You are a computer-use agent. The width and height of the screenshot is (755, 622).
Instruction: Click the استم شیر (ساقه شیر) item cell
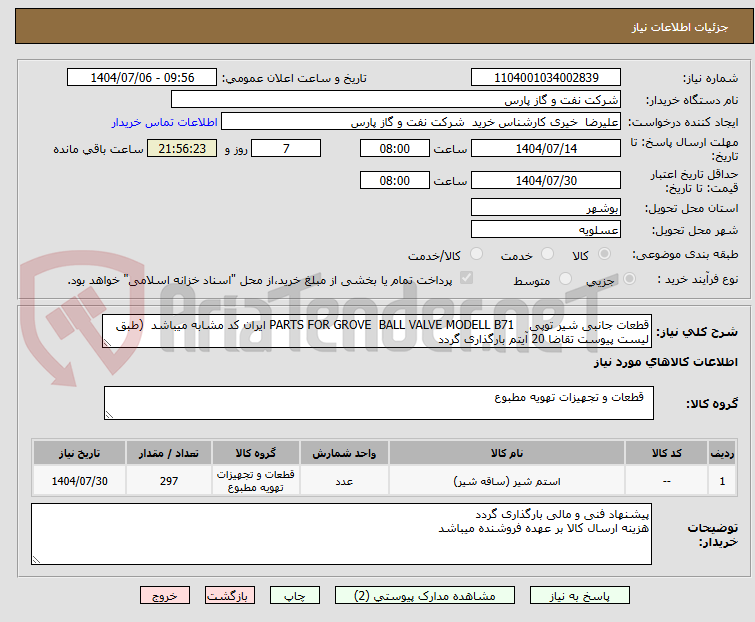(507, 481)
